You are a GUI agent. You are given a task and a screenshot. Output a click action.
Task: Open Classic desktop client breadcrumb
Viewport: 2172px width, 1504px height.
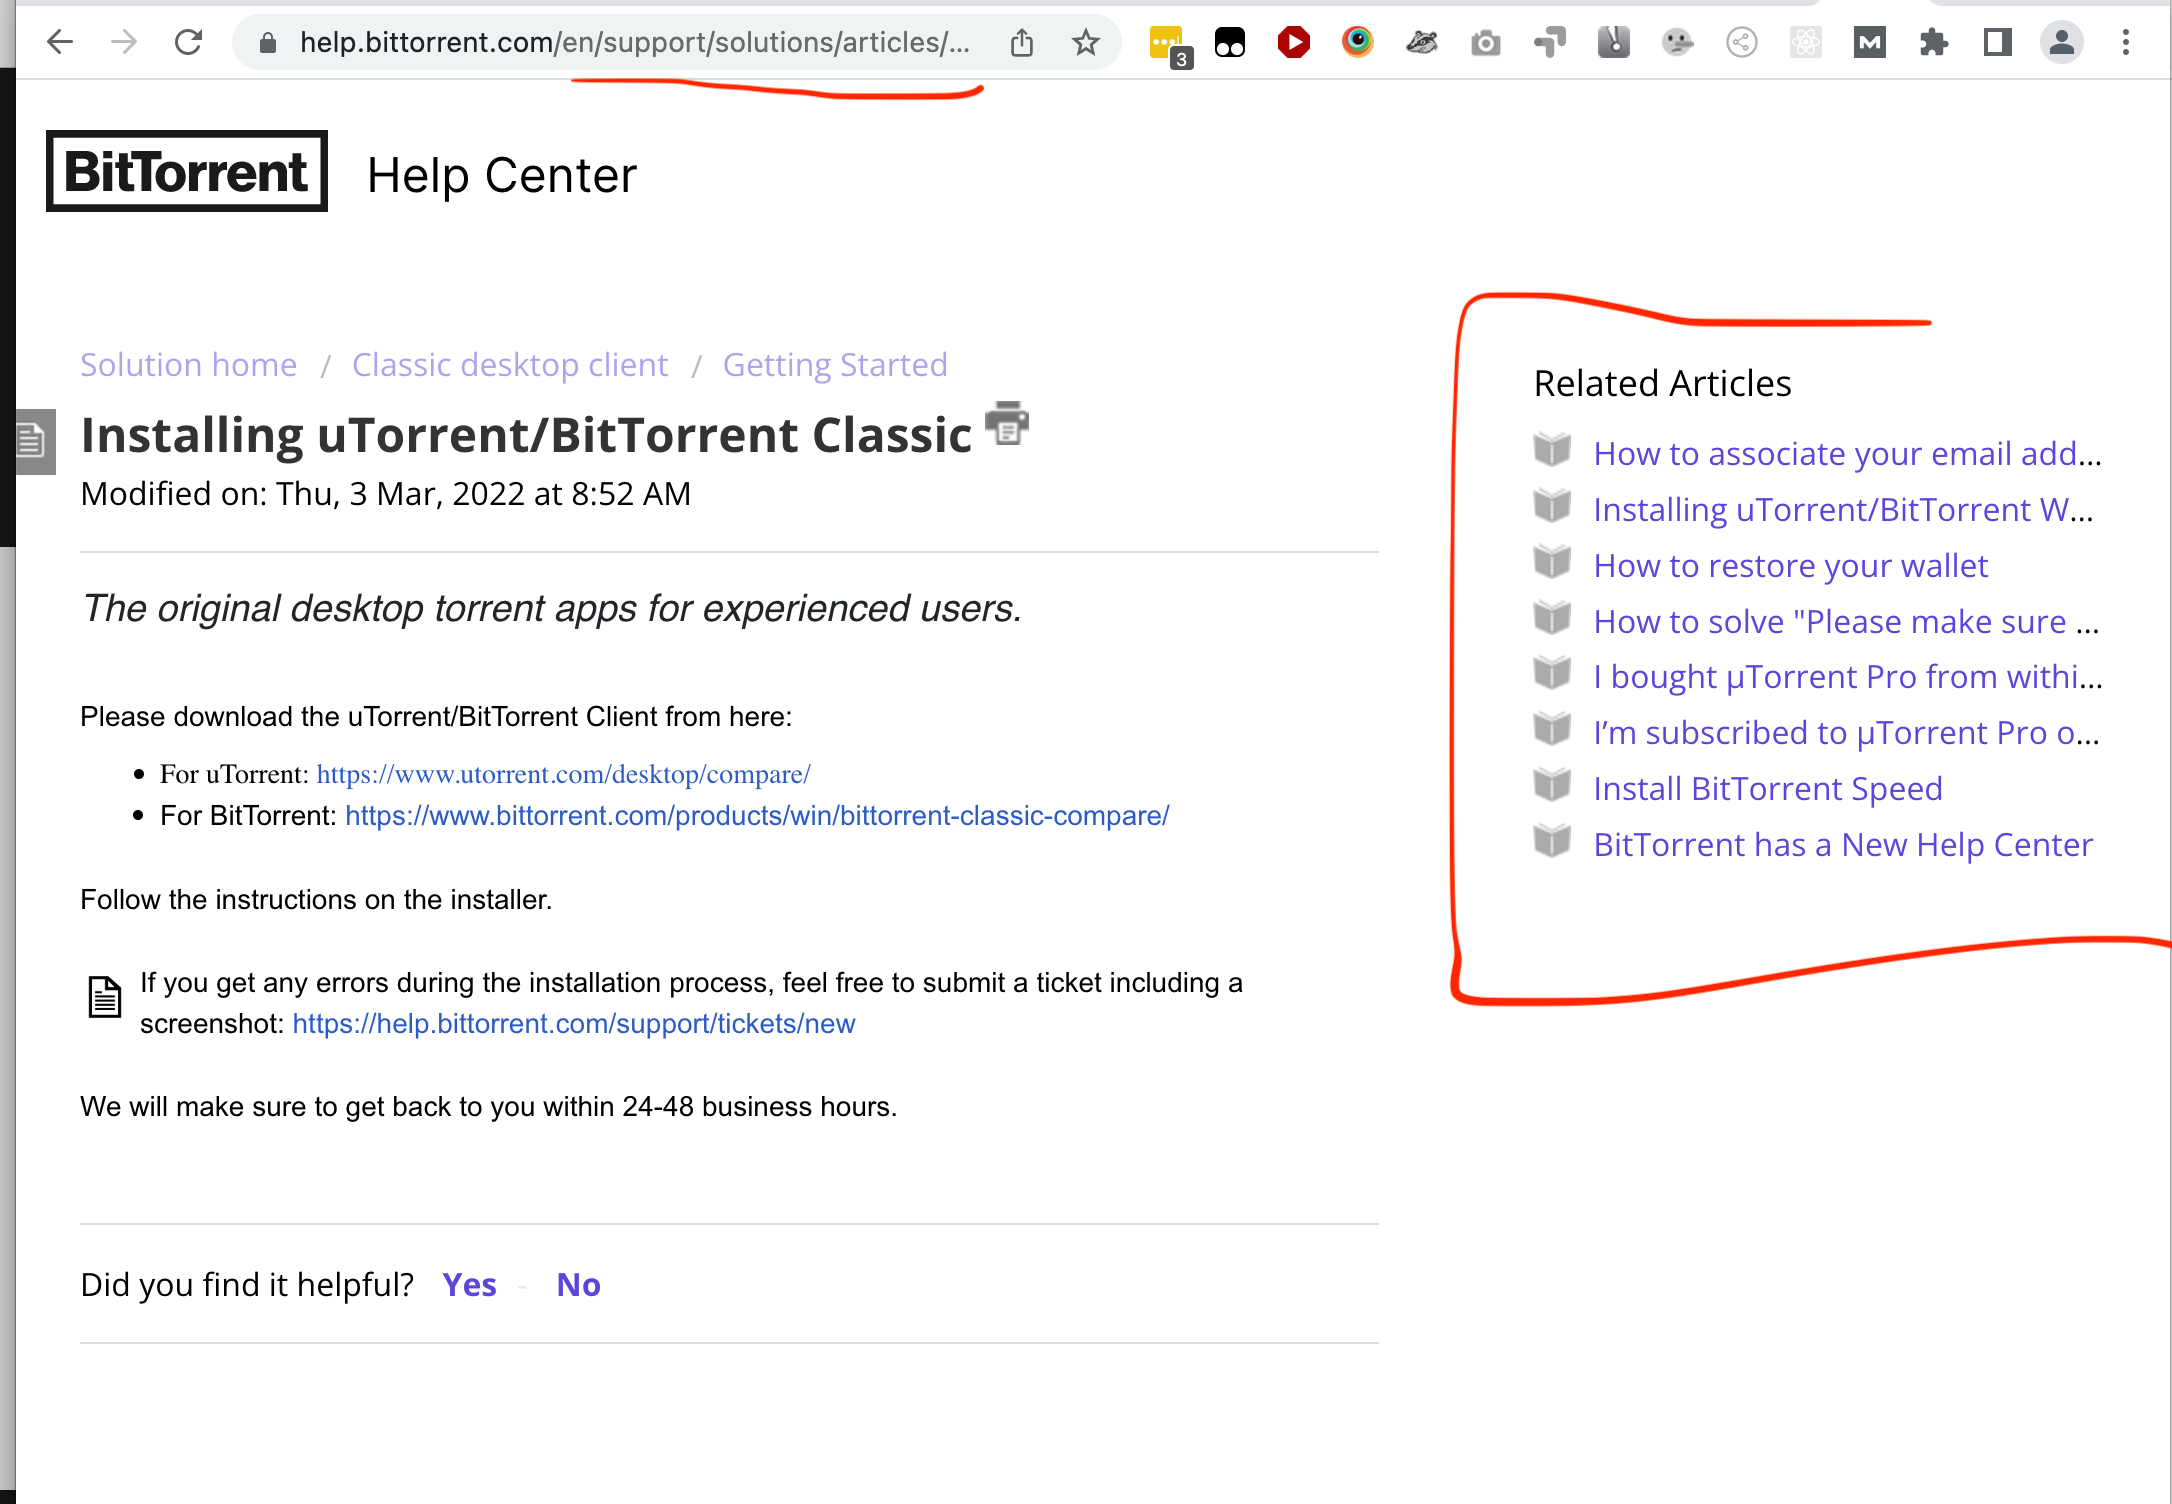pos(510,365)
